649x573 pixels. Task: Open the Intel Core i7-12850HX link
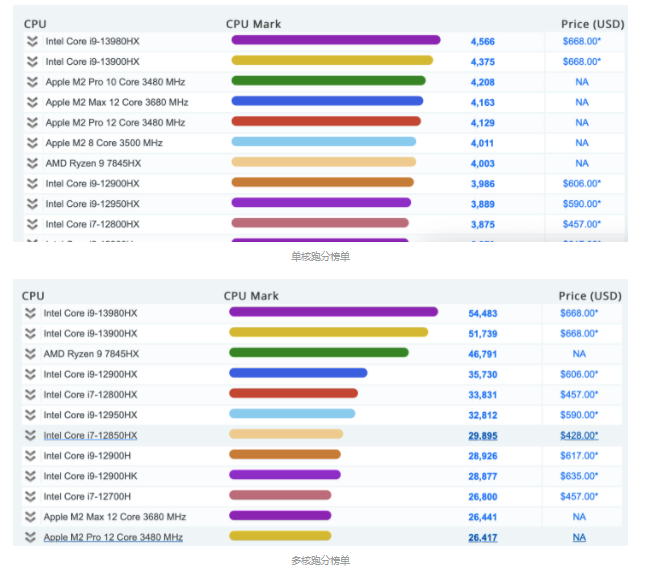[90, 436]
